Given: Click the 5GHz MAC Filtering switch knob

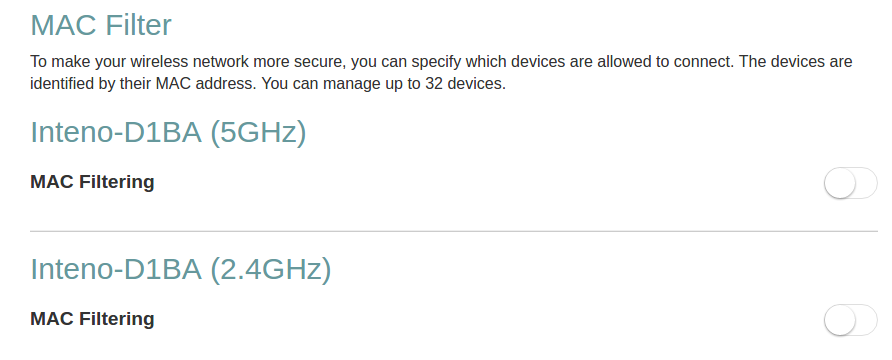Looking at the screenshot, I should (x=840, y=183).
